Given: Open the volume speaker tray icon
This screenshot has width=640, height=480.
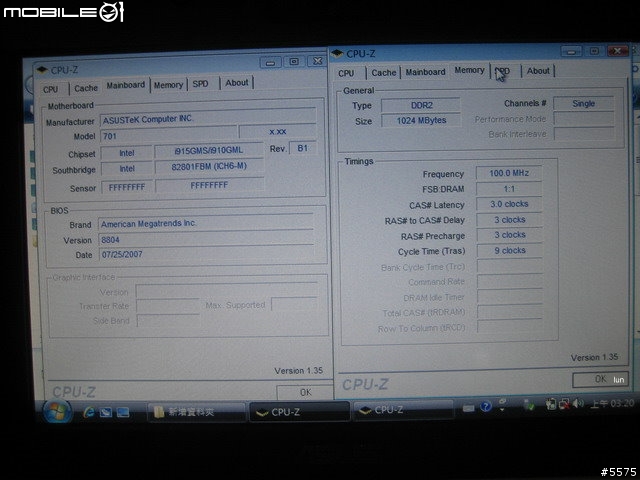Looking at the screenshot, I should pos(578,404).
